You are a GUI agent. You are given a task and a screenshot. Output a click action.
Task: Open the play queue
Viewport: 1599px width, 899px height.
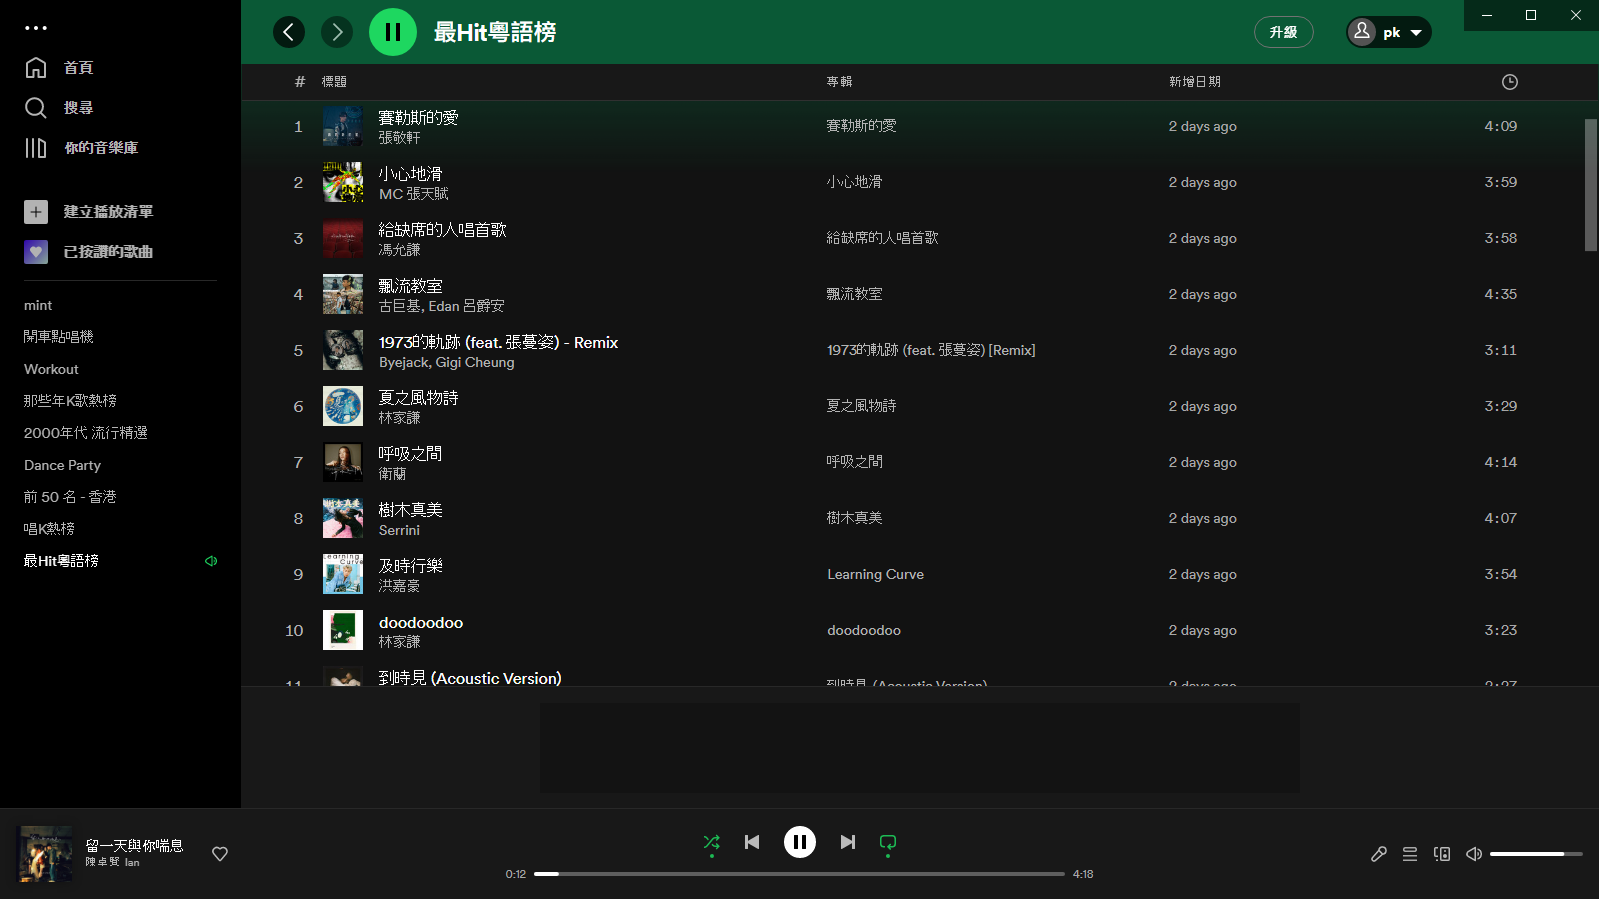tap(1410, 854)
